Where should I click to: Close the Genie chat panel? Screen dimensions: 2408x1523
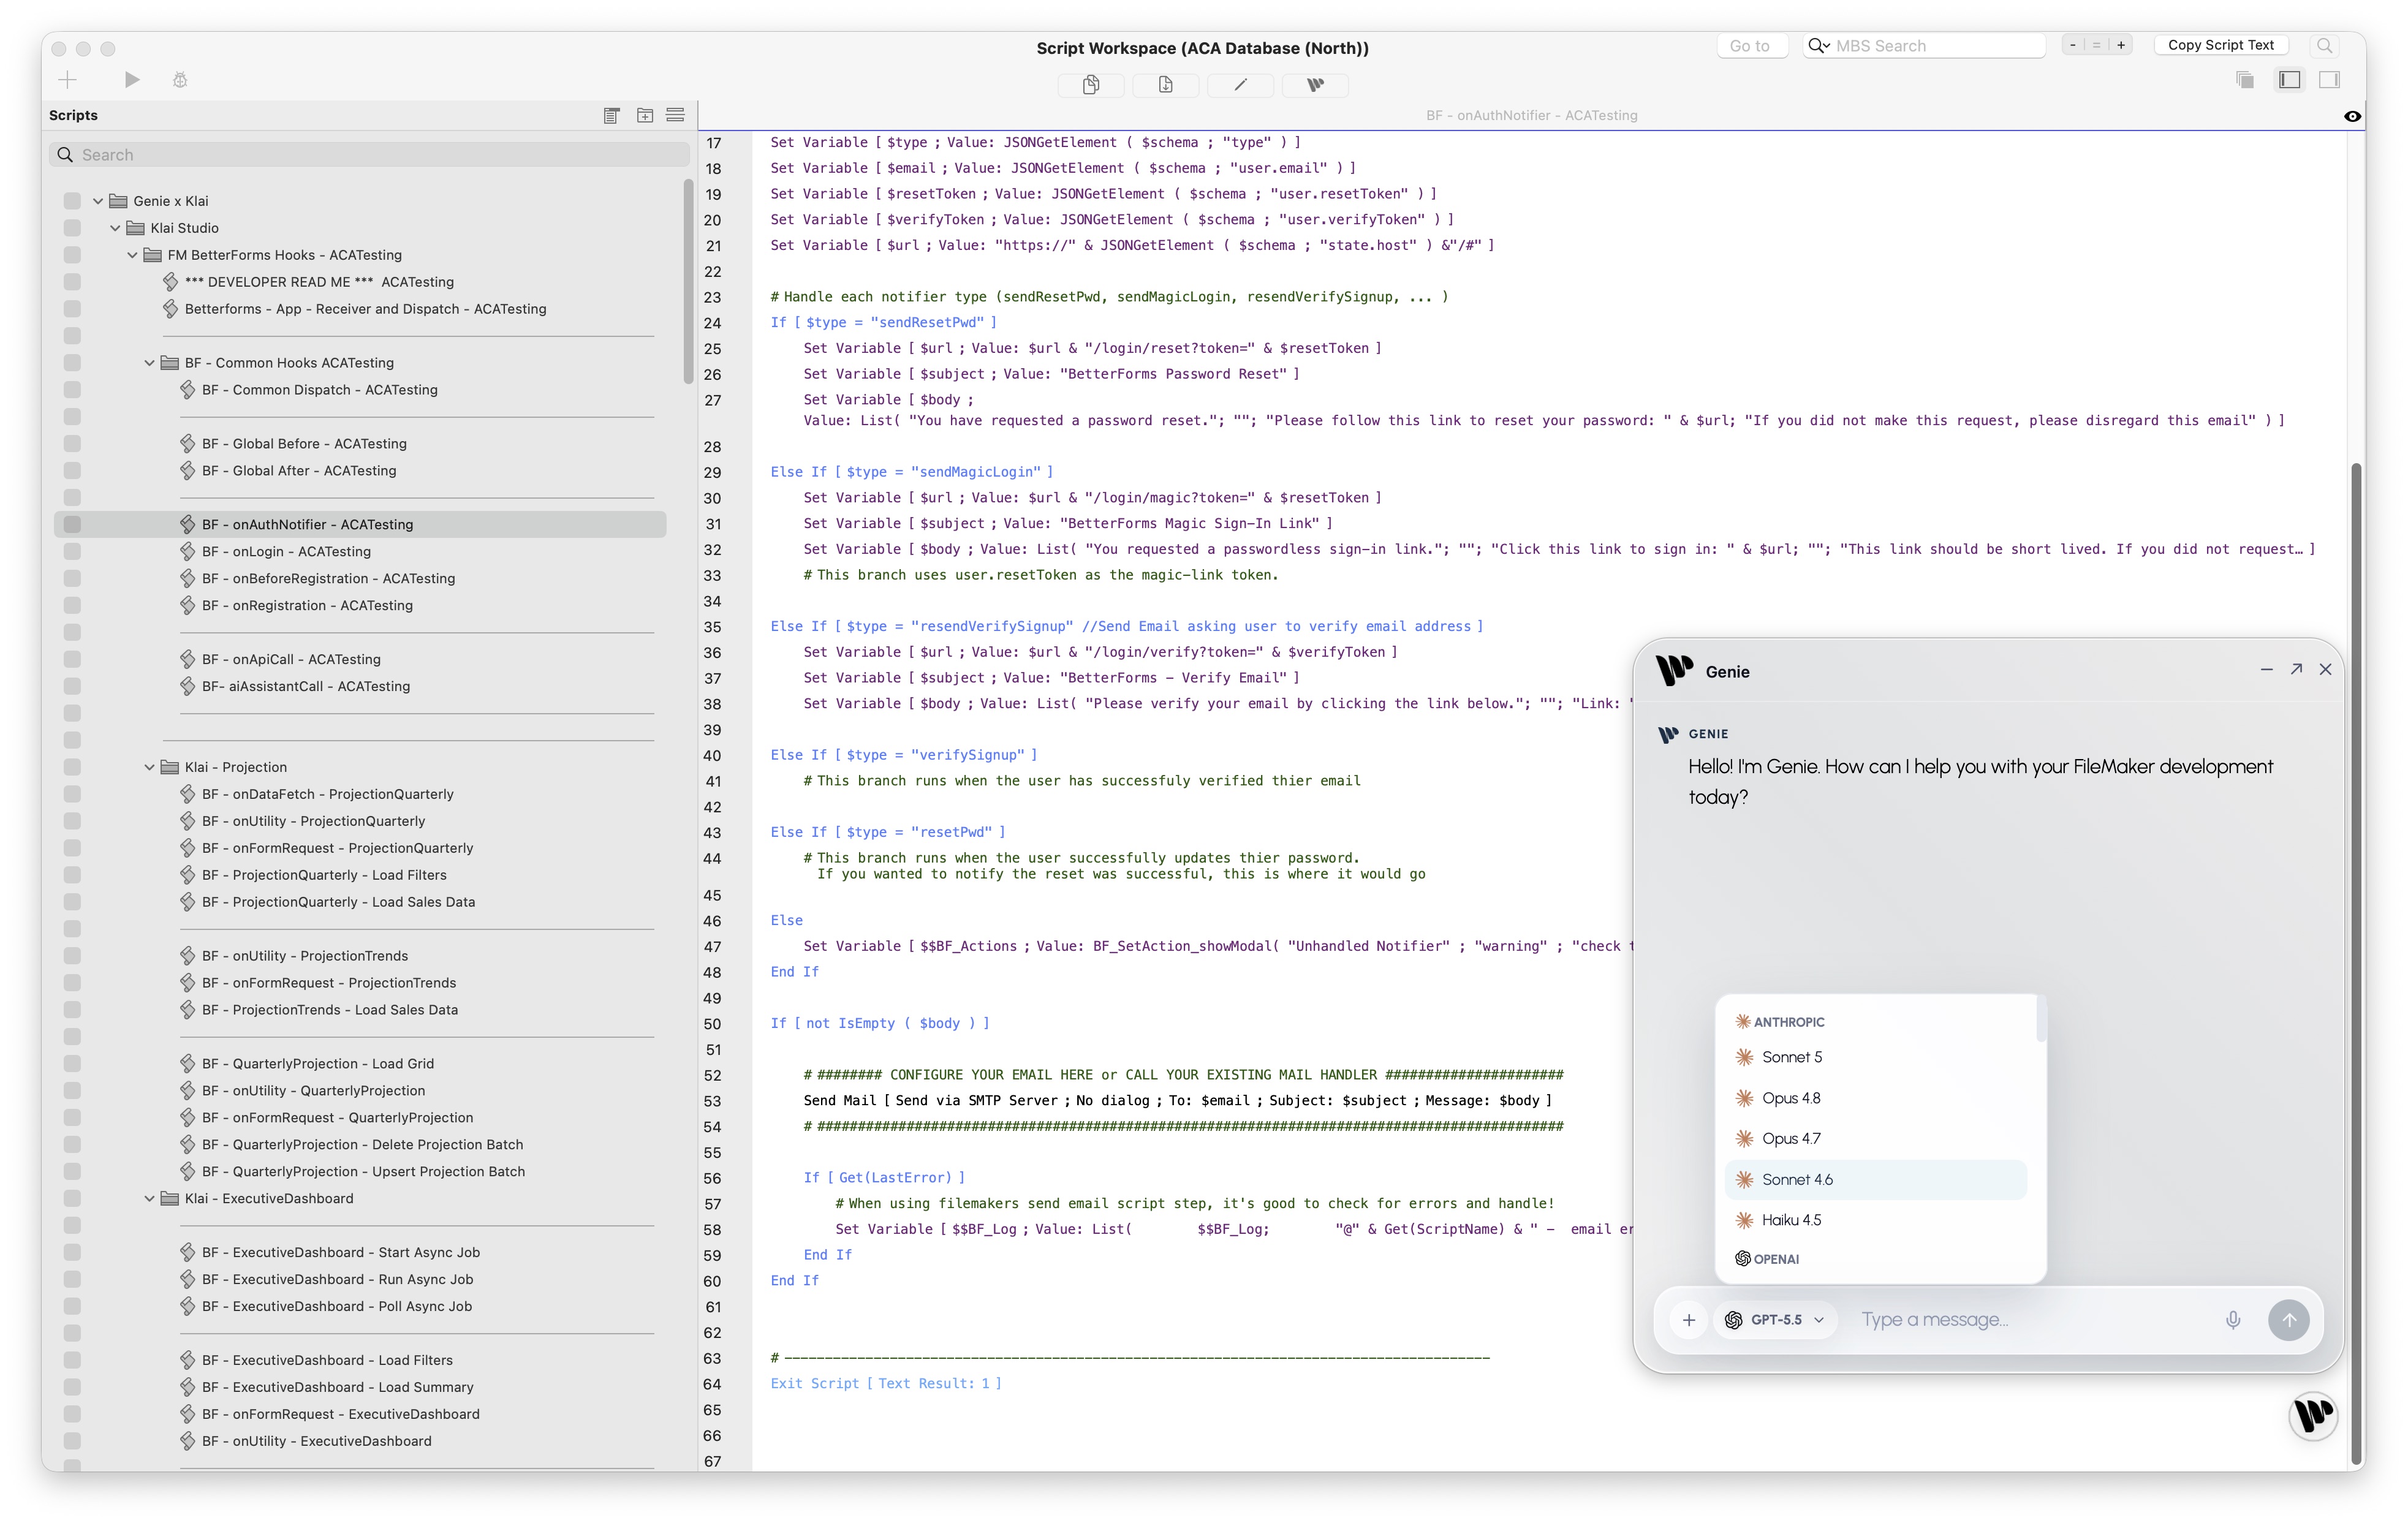tap(2325, 670)
